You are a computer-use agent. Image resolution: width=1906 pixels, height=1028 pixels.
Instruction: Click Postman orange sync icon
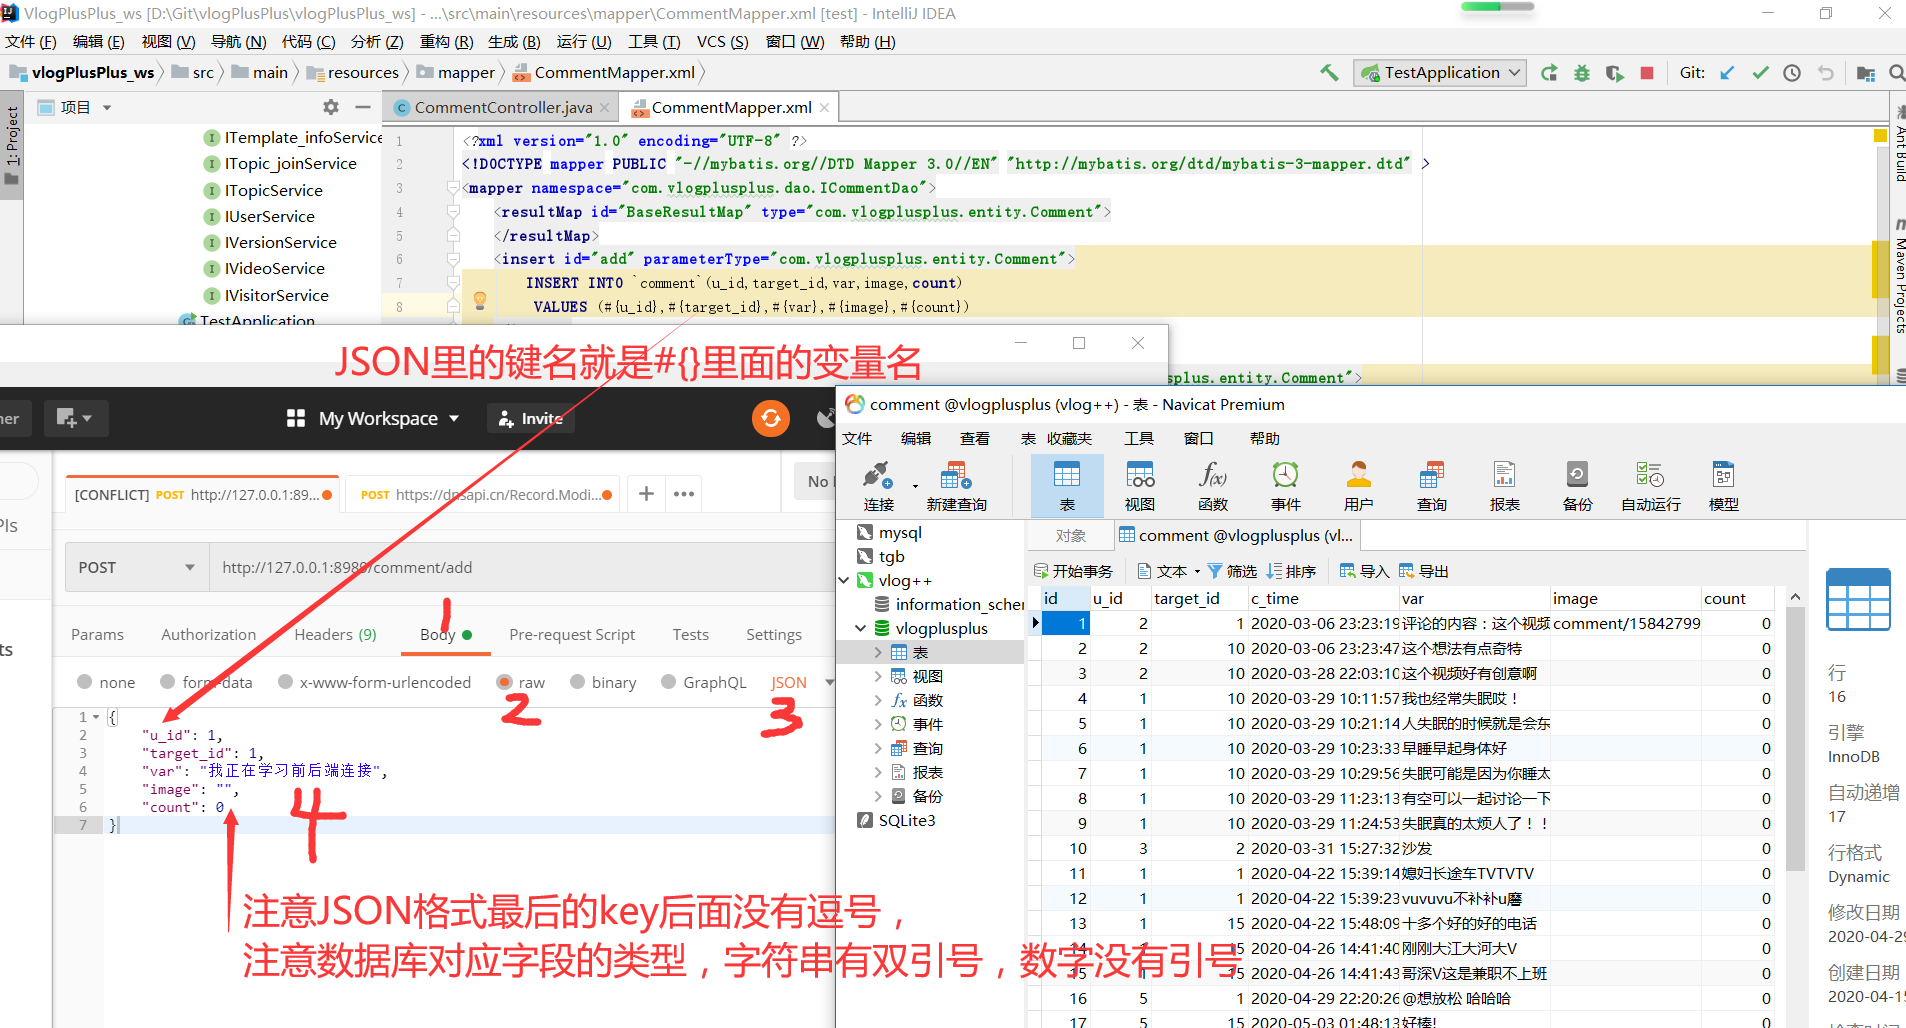[771, 418]
